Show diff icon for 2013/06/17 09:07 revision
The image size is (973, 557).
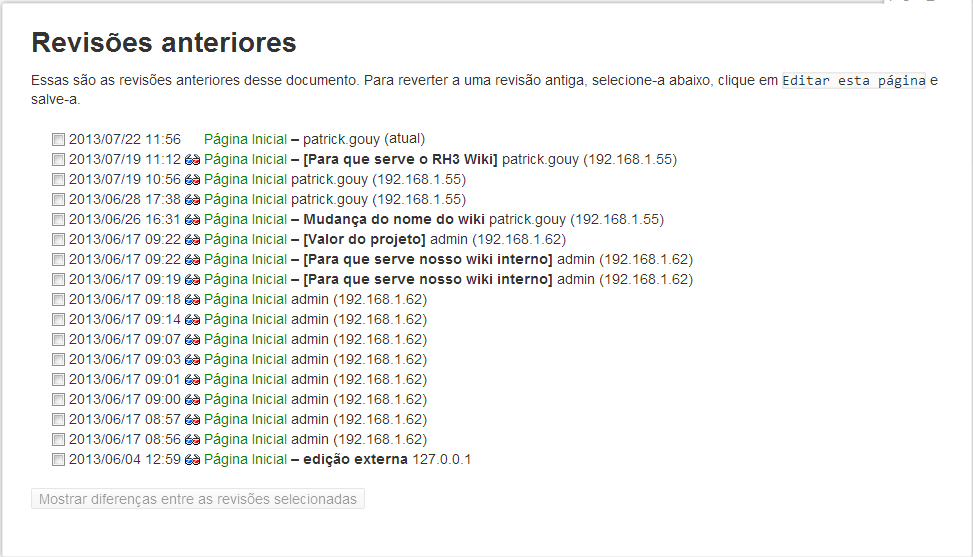193,340
